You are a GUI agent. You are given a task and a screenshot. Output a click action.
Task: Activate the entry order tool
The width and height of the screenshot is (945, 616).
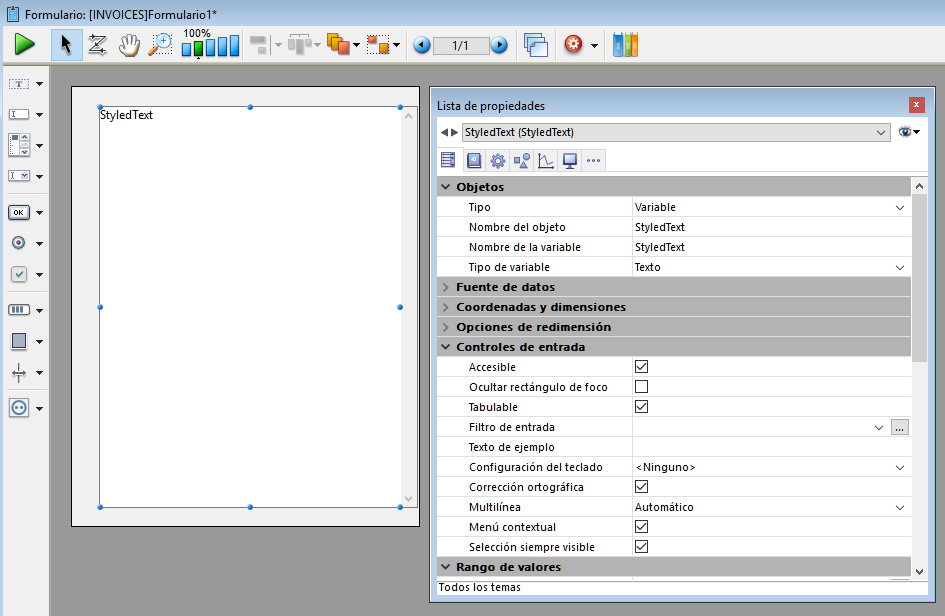pos(97,45)
